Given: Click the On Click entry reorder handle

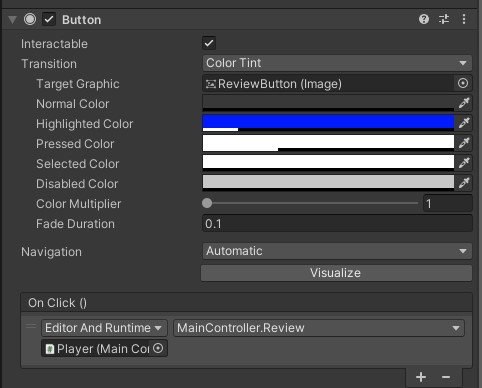Looking at the screenshot, I should (31, 326).
